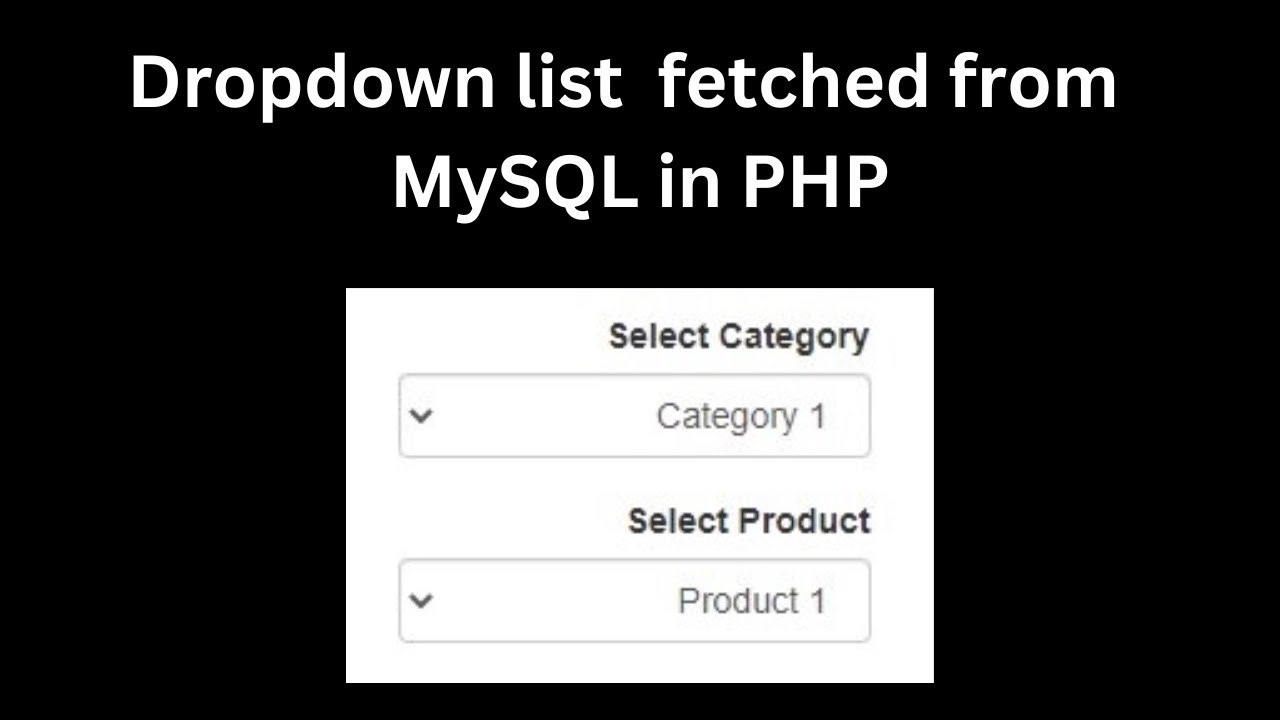This screenshot has height=720, width=1280.
Task: Click the word "list" in title
Action: pyautogui.click(x=572, y=82)
